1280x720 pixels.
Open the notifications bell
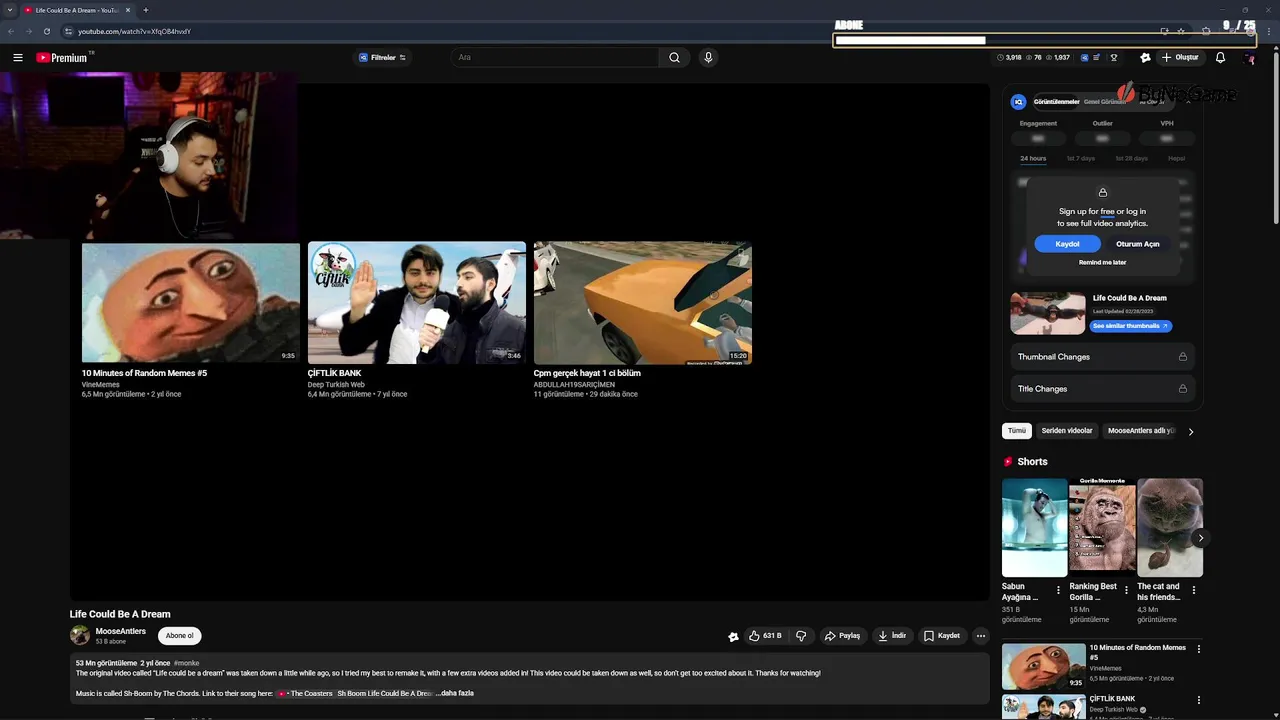(x=1220, y=58)
